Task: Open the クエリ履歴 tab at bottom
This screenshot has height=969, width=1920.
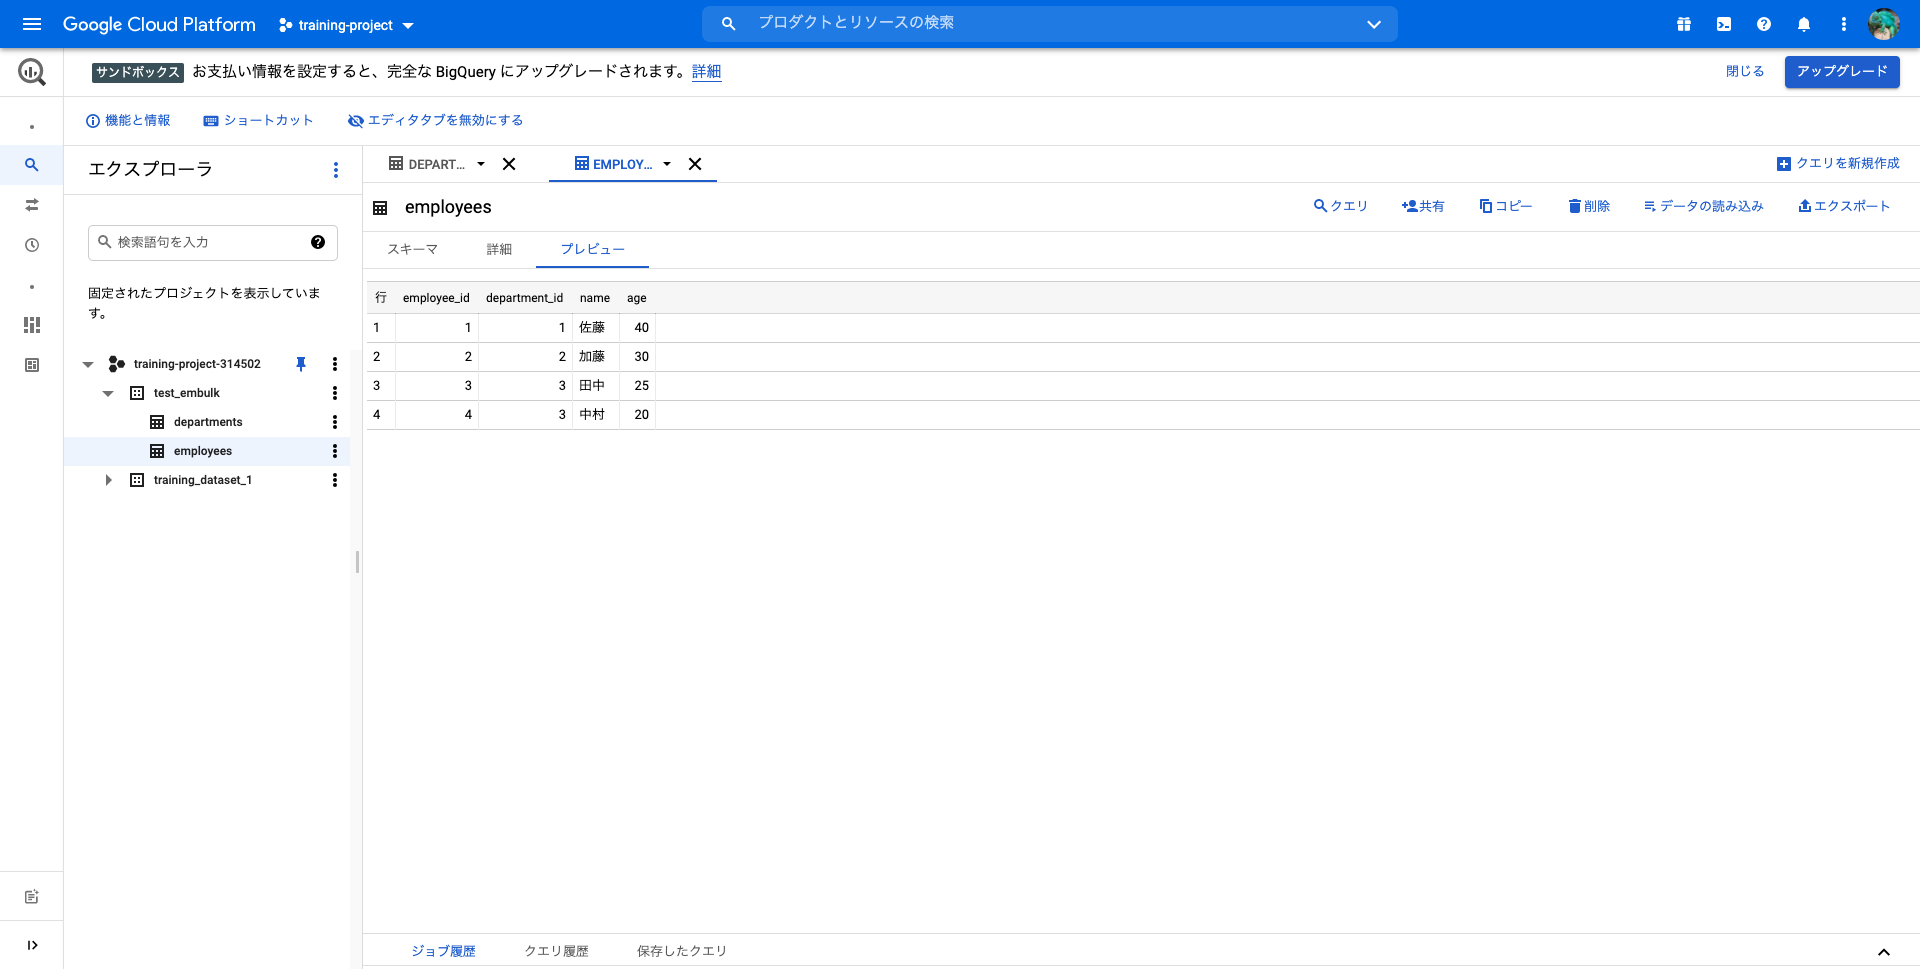Action: point(556,951)
